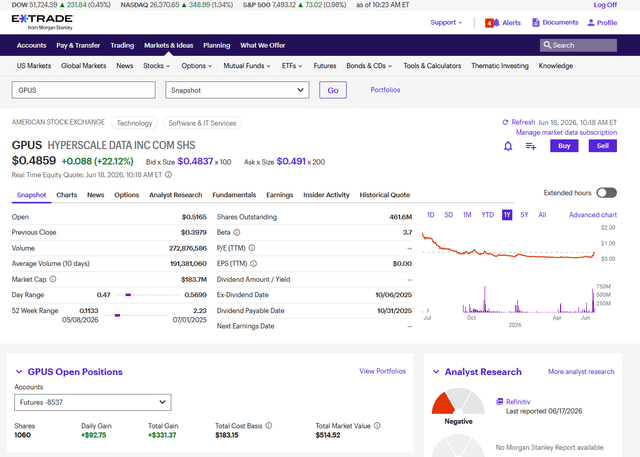
Task: Click the Go button
Action: click(333, 90)
